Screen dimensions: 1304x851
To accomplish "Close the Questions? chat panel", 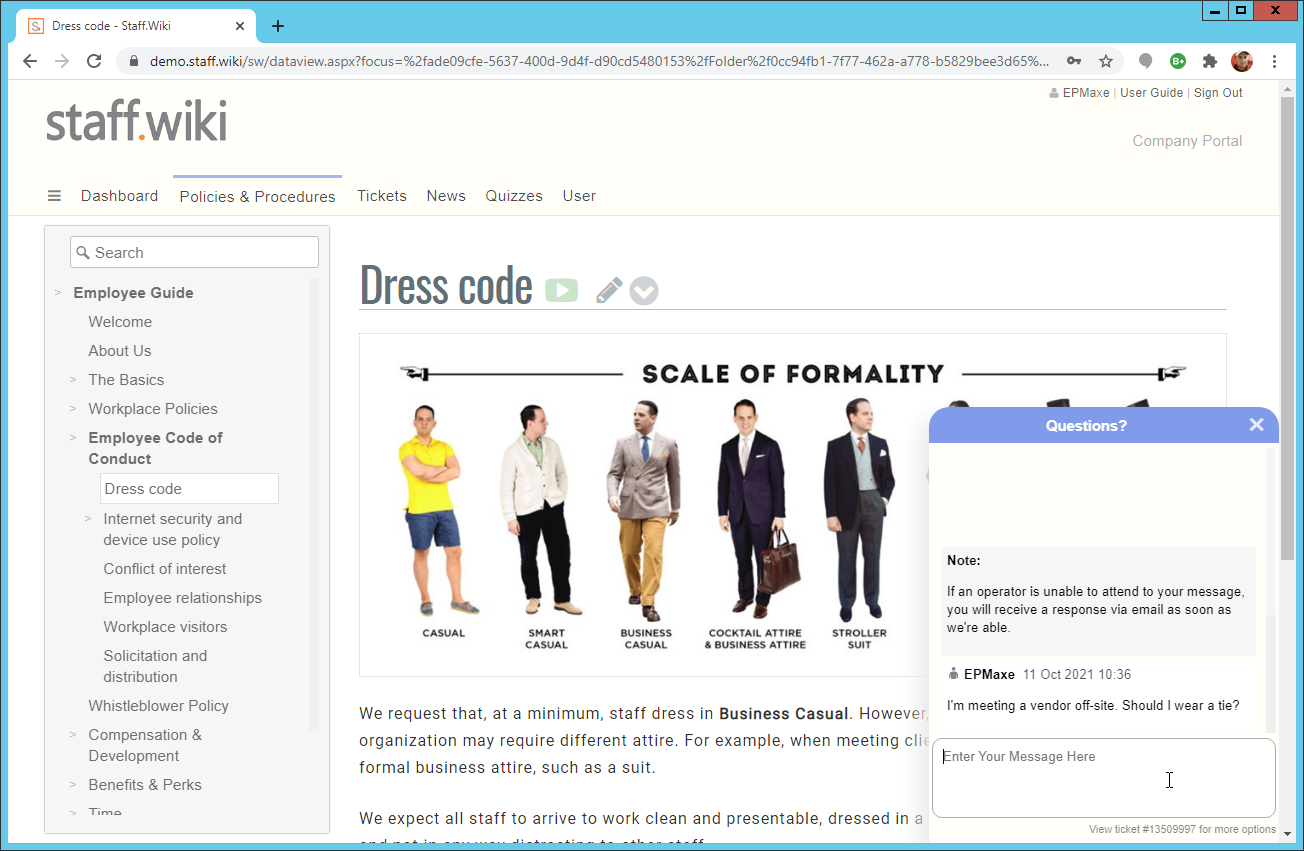I will [1257, 425].
